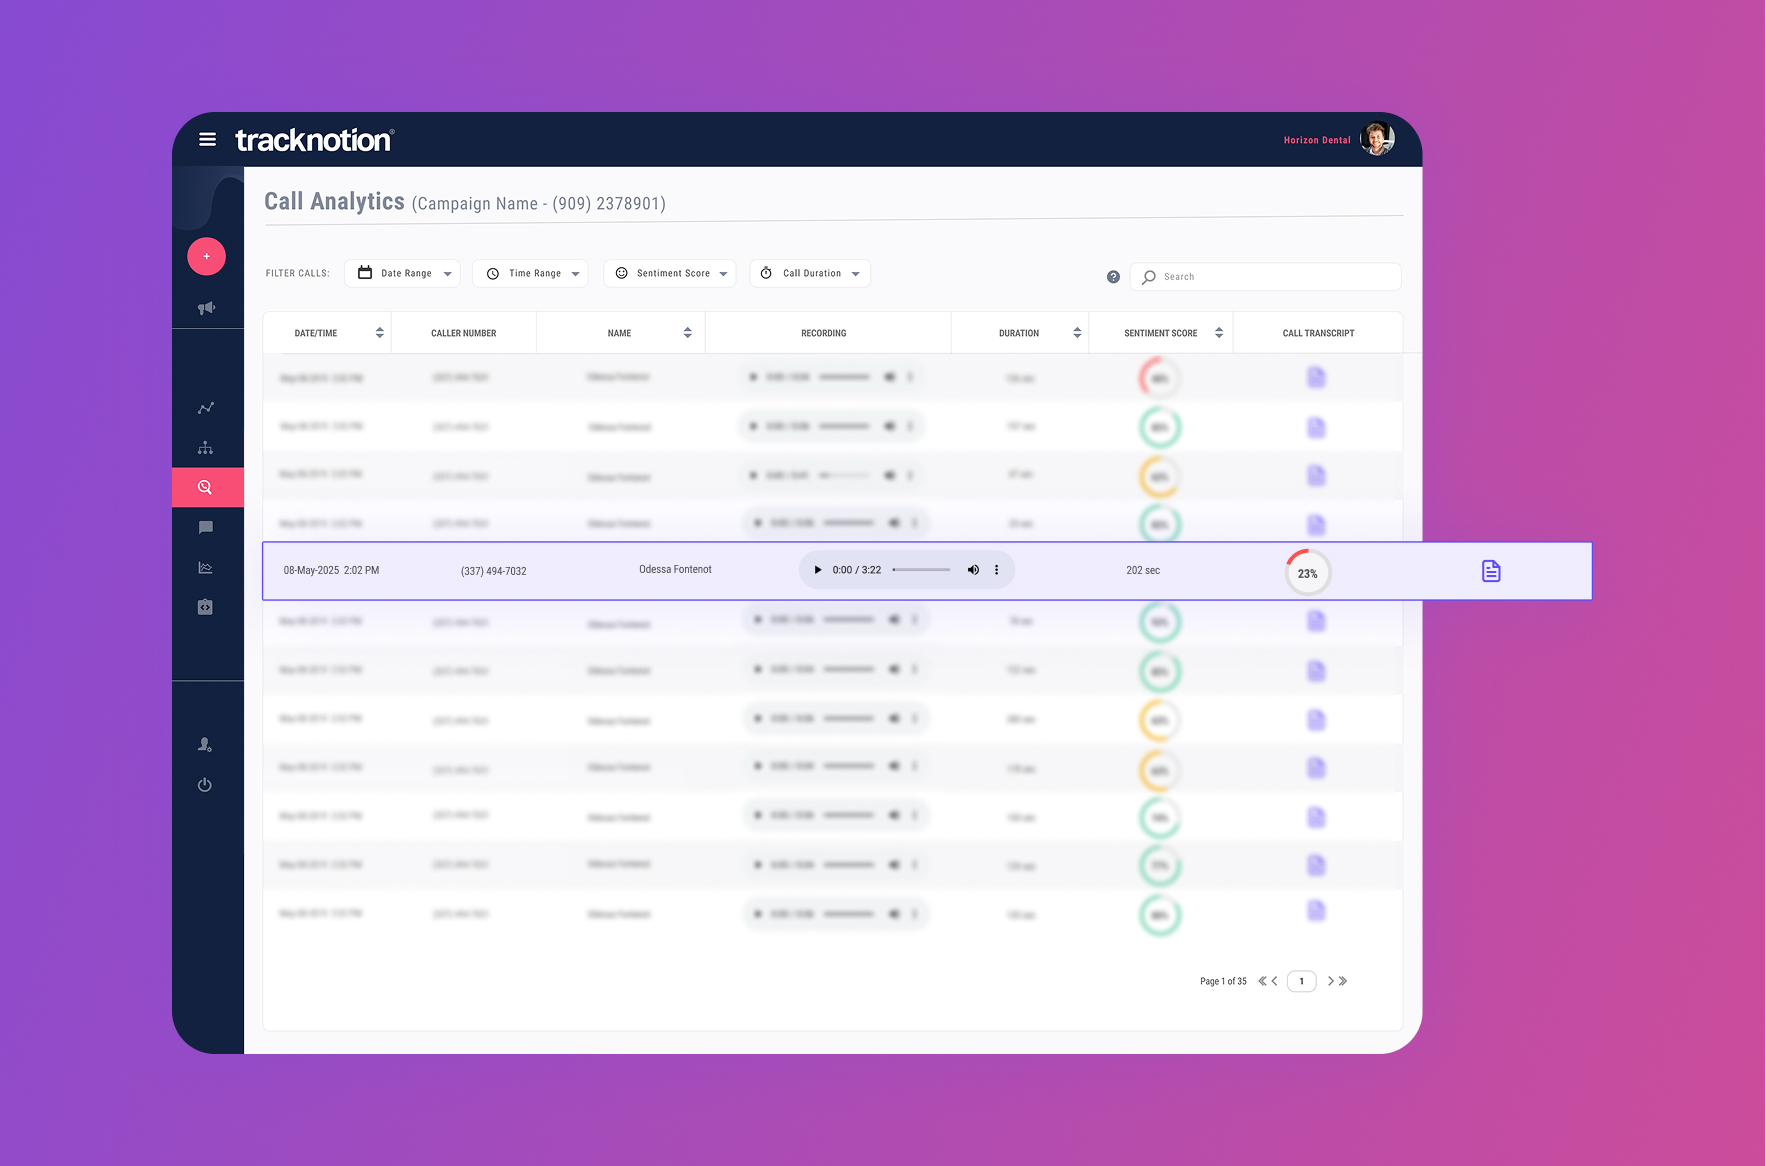Image resolution: width=1766 pixels, height=1166 pixels.
Task: Click the Call Analytics page title
Action: tap(334, 201)
